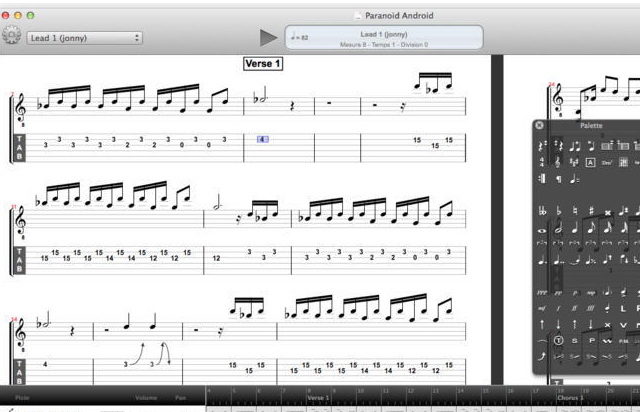
Task: Jump to Chorus 1 marker in timeline
Action: [569, 397]
